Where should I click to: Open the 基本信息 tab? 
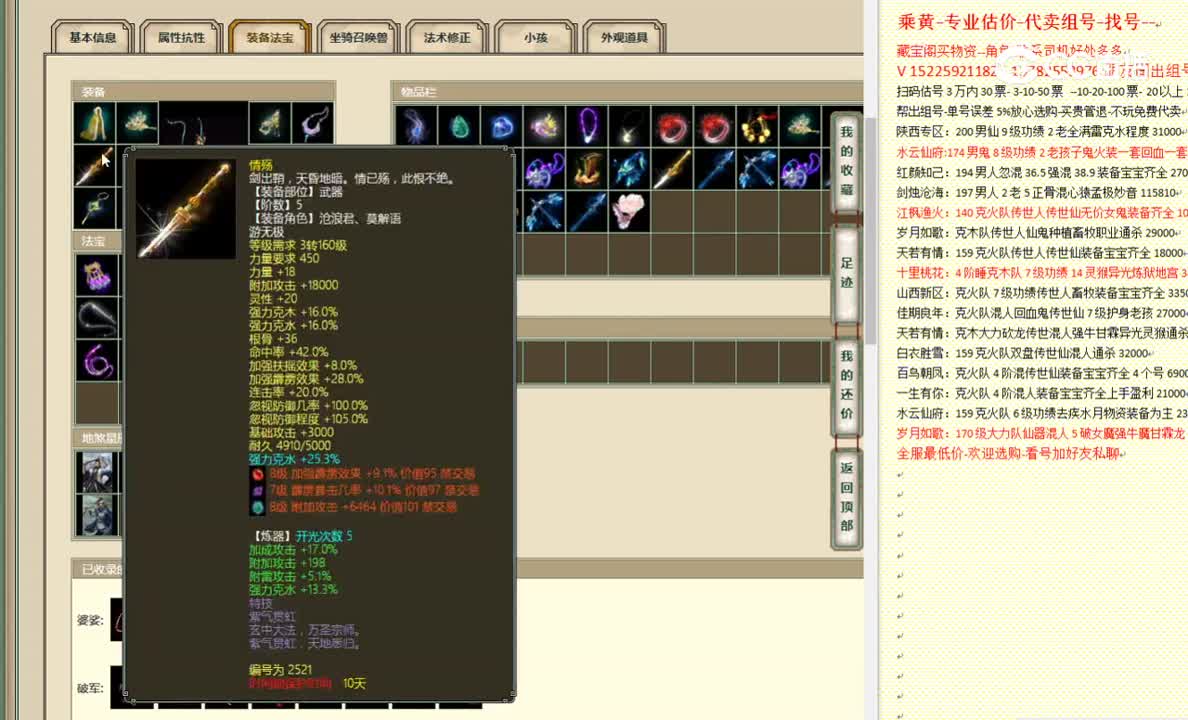click(x=92, y=37)
